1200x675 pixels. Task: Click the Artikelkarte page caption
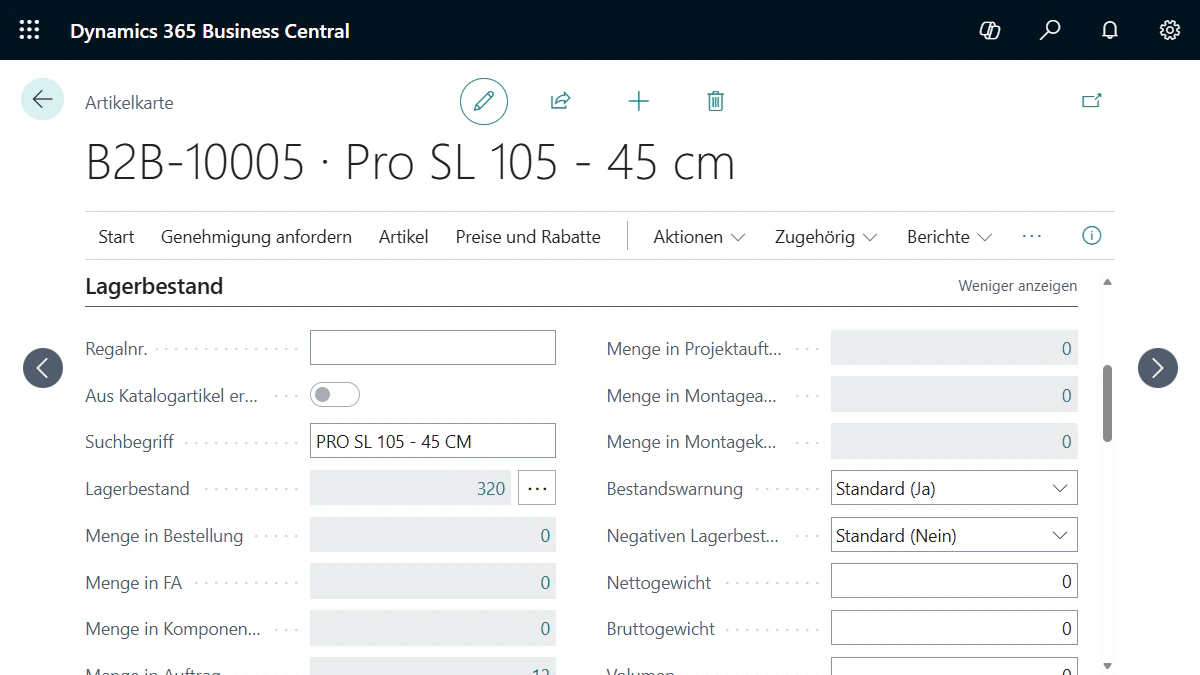click(129, 103)
